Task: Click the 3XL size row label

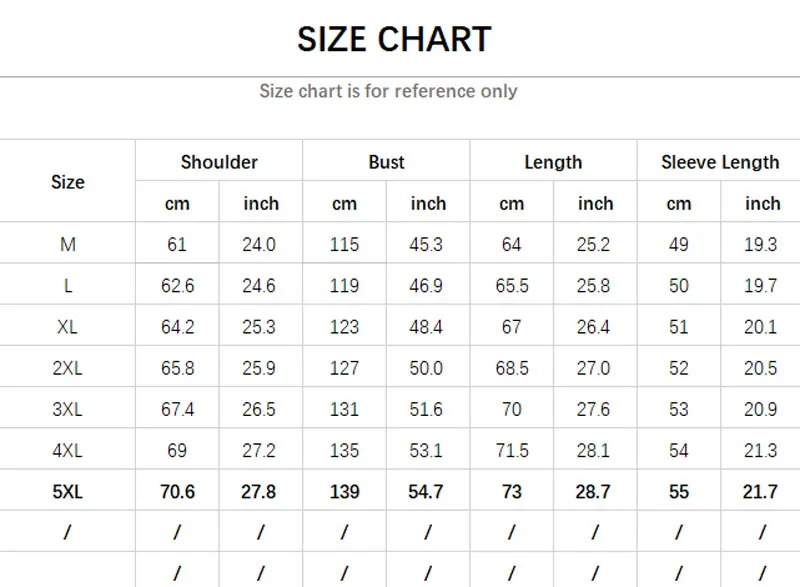Action: click(x=68, y=409)
